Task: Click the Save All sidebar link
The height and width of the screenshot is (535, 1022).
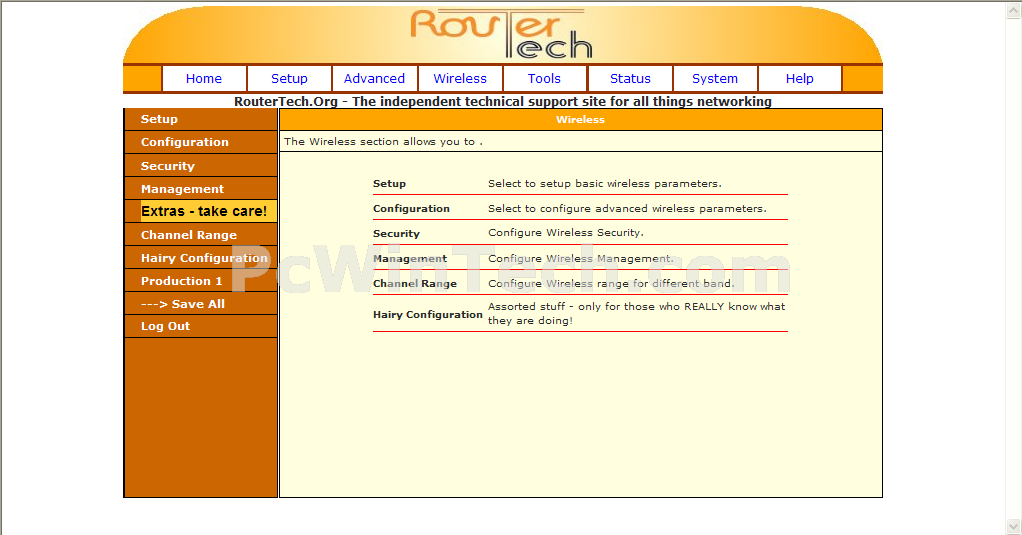Action: pyautogui.click(x=201, y=304)
